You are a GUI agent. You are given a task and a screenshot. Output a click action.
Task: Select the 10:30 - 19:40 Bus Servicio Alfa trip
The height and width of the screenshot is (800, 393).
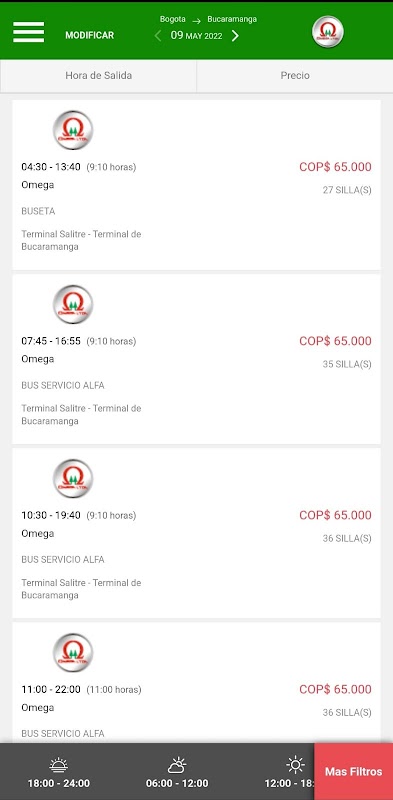click(196, 533)
